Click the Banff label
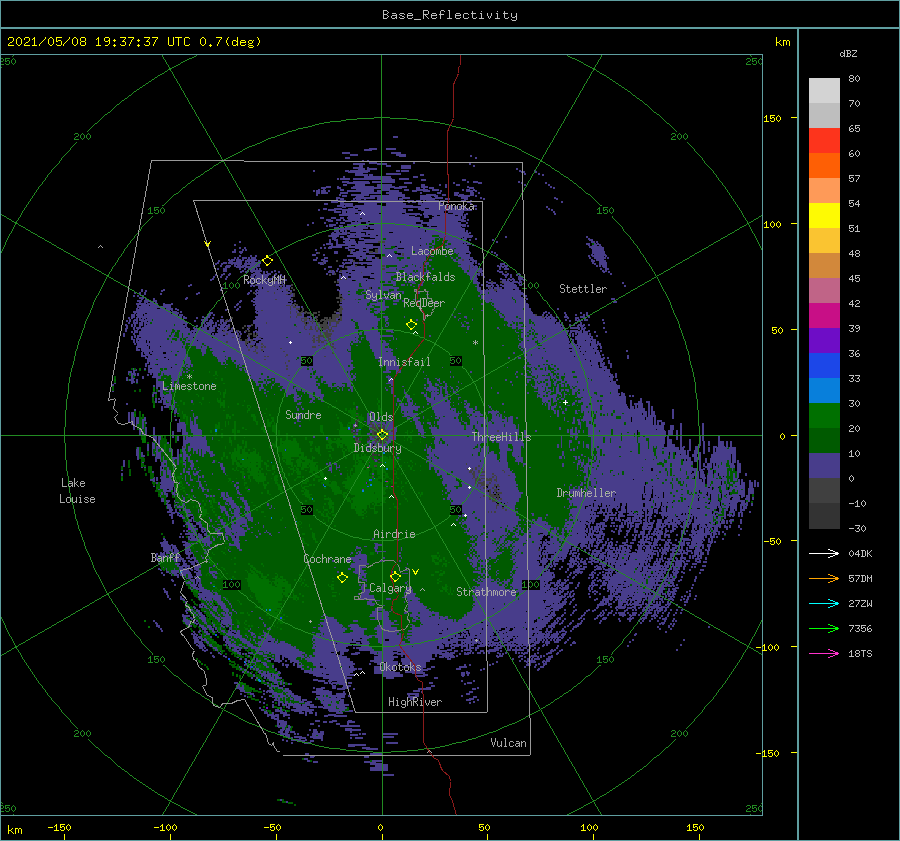This screenshot has width=900, height=841. click(165, 557)
